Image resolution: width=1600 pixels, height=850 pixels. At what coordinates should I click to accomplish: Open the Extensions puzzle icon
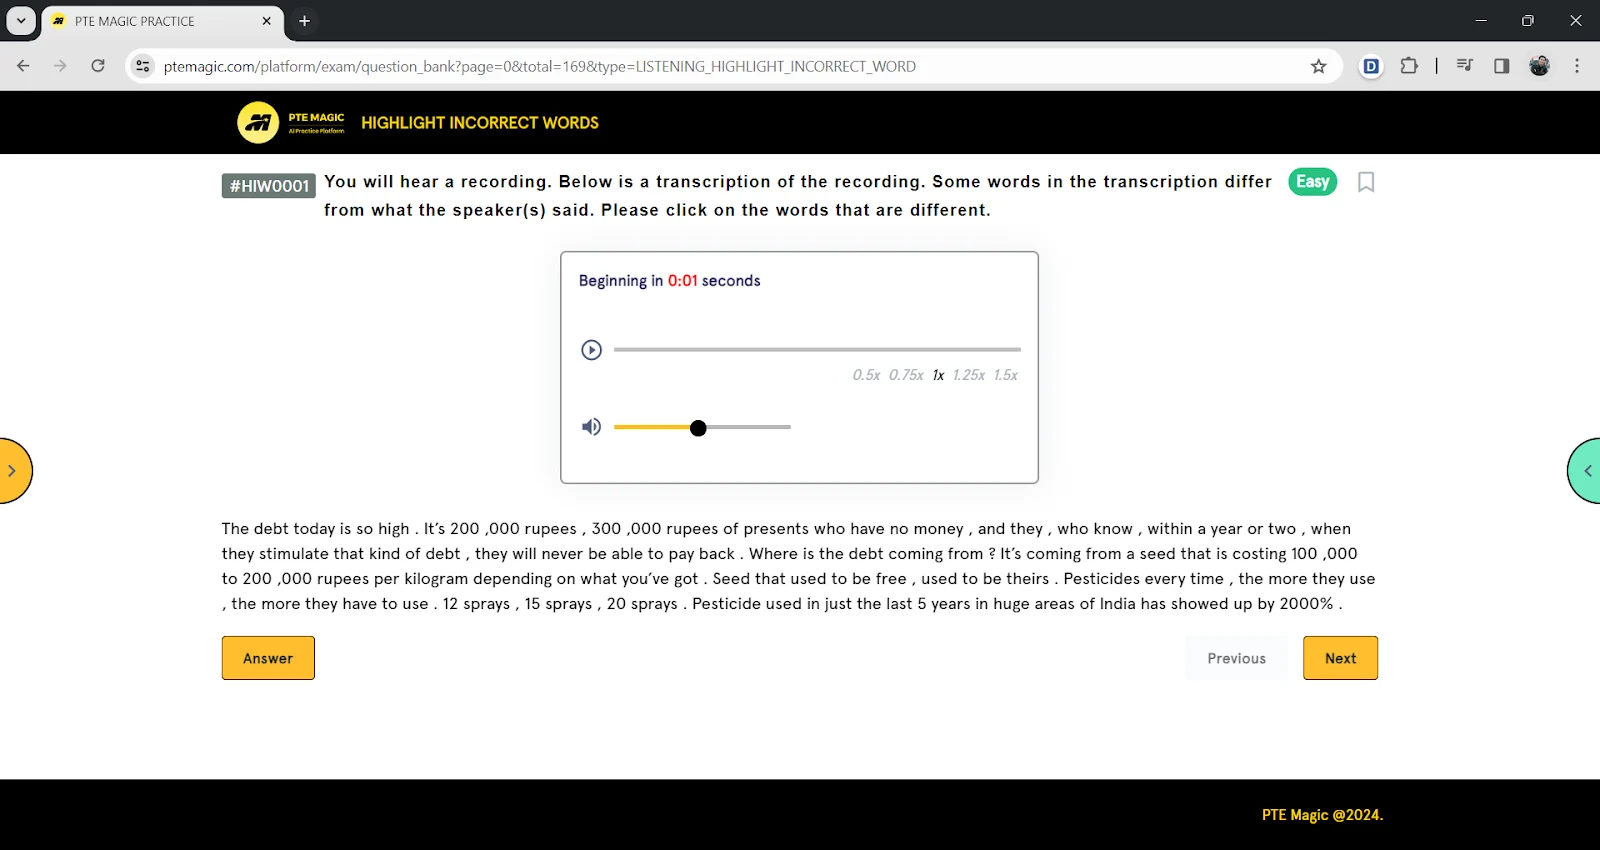pyautogui.click(x=1409, y=66)
